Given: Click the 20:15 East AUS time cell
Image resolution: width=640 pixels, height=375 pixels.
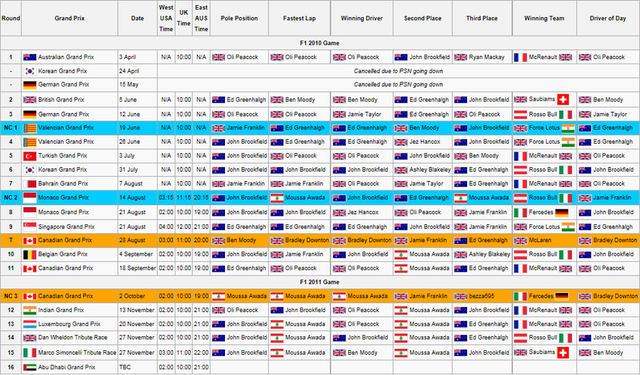Looking at the screenshot, I should tap(201, 197).
